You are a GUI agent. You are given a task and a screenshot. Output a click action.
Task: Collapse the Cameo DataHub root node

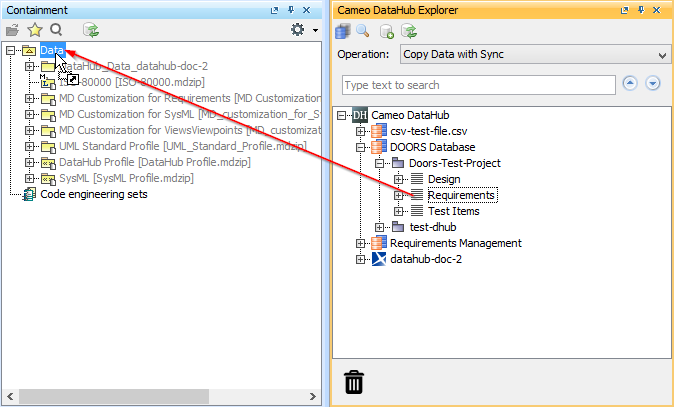341,115
